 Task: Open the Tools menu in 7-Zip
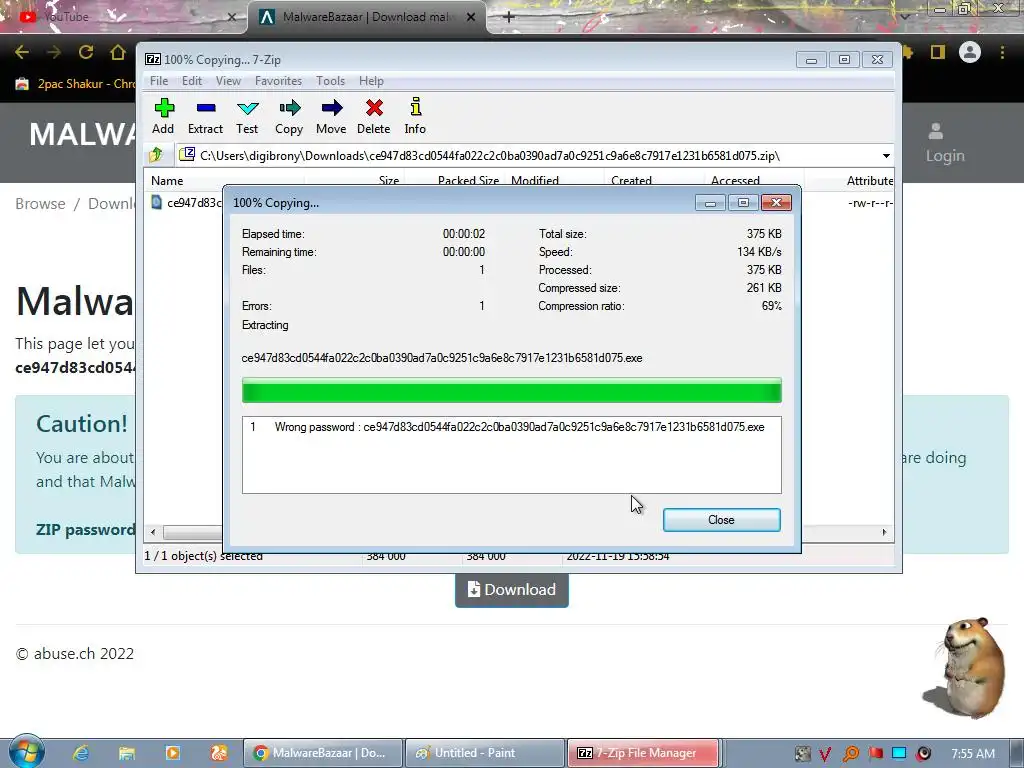point(330,81)
